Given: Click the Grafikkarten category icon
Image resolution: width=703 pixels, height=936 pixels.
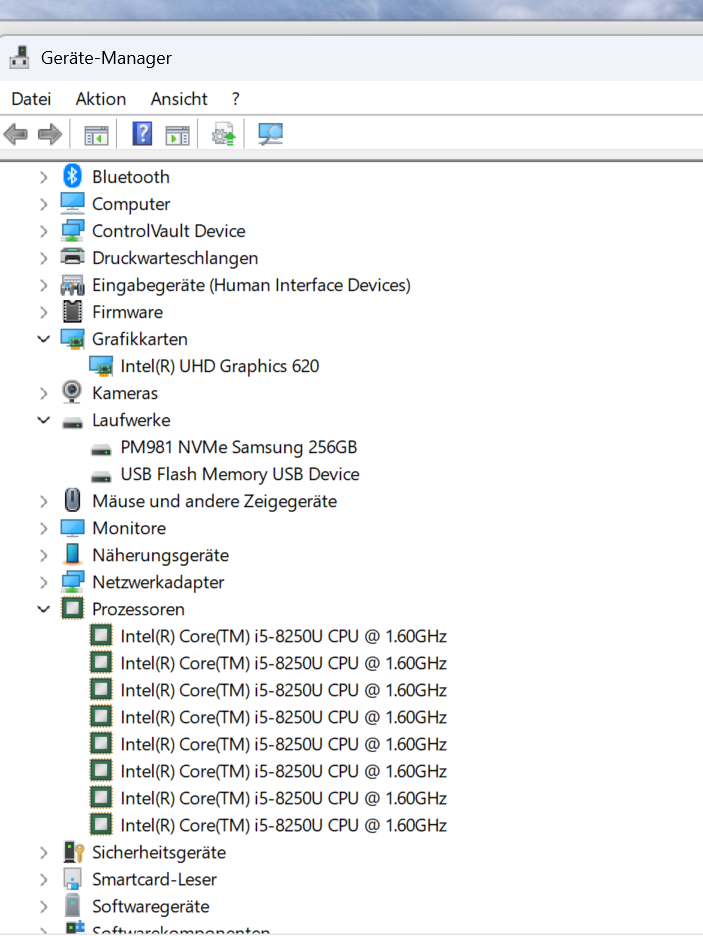Looking at the screenshot, I should (x=72, y=339).
